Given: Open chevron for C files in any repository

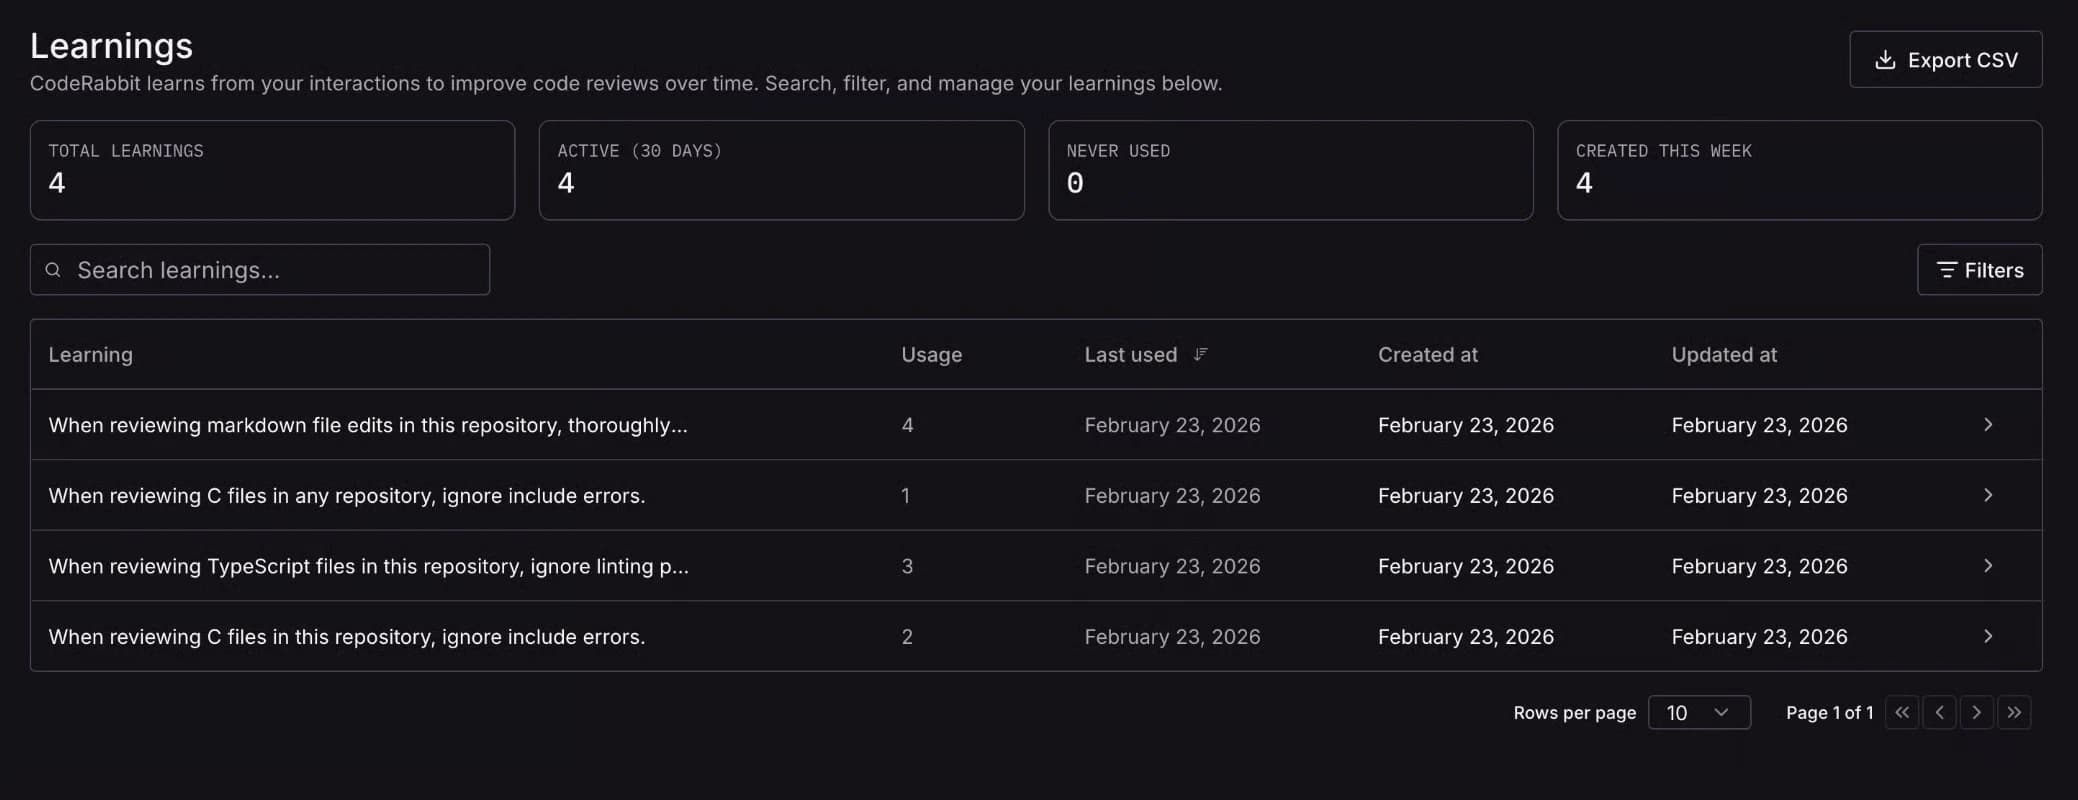Looking at the screenshot, I should [1988, 495].
